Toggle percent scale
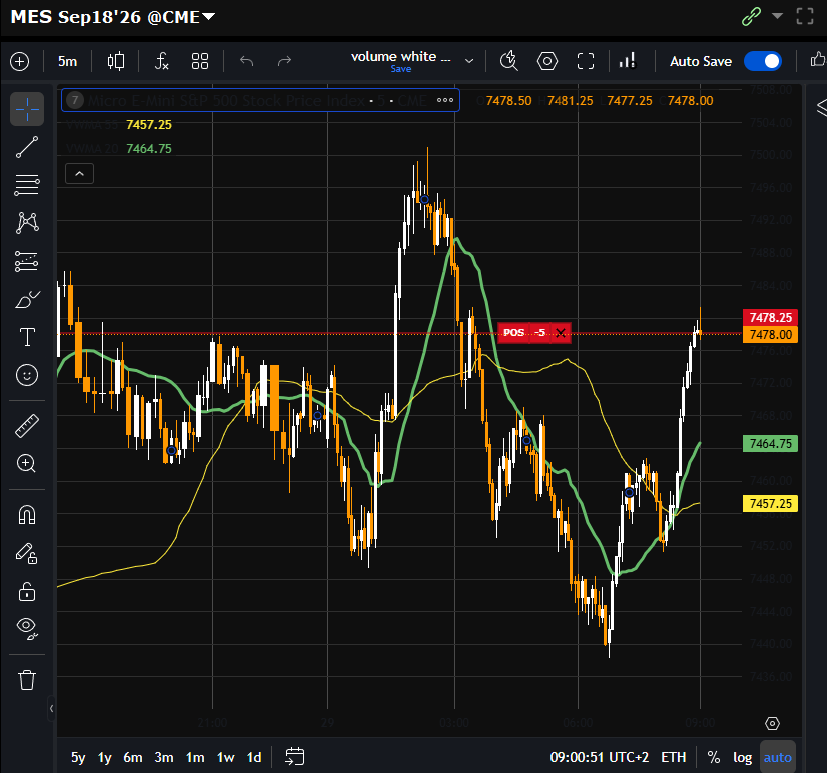This screenshot has width=827, height=773. point(714,758)
